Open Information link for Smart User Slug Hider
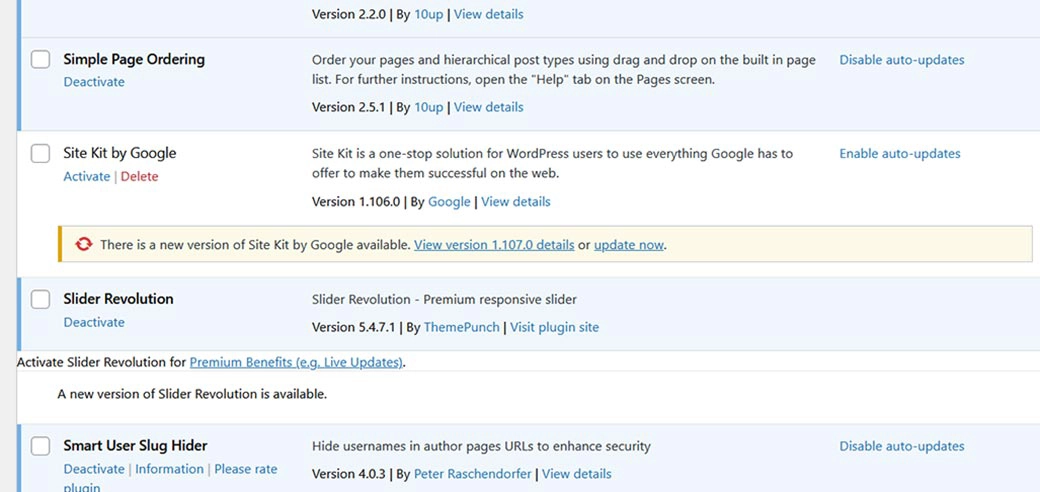The width and height of the screenshot is (1040, 492). tap(170, 469)
